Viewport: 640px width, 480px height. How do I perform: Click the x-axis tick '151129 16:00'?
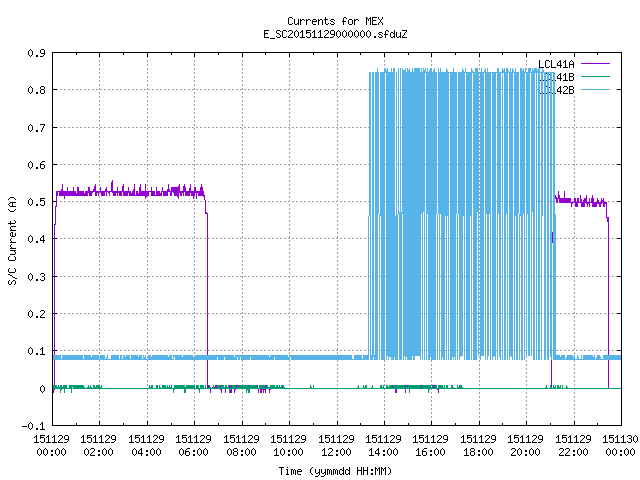pyautogui.click(x=431, y=446)
